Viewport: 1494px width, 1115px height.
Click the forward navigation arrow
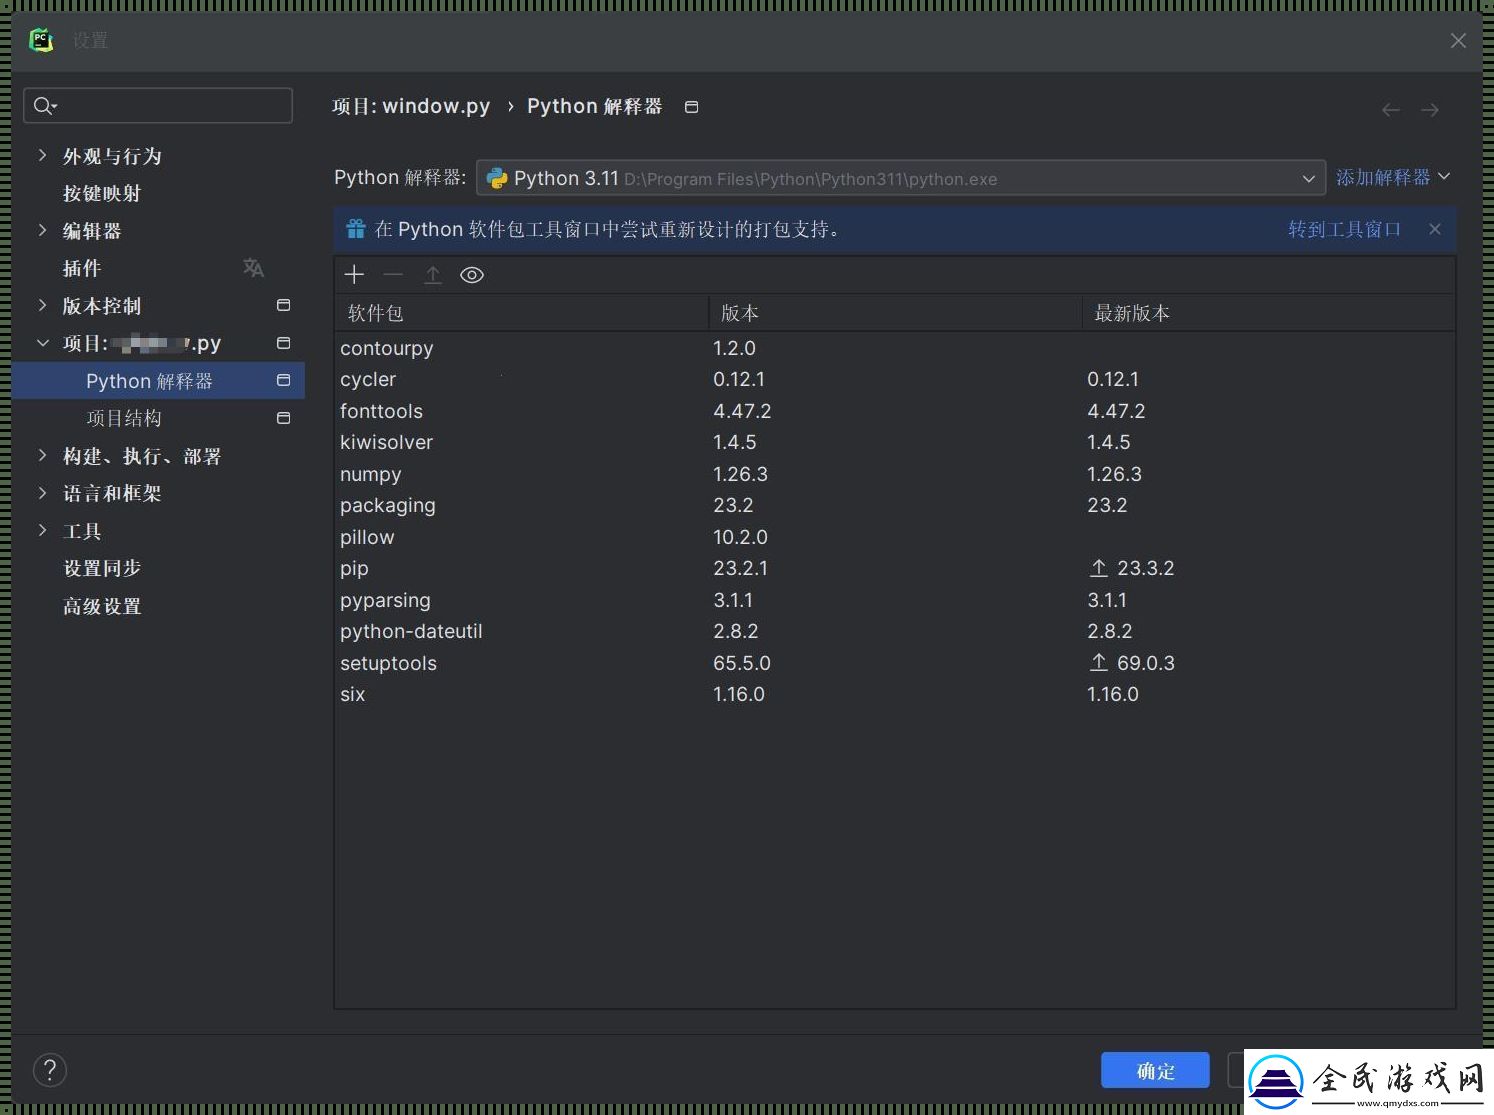pos(1430,110)
